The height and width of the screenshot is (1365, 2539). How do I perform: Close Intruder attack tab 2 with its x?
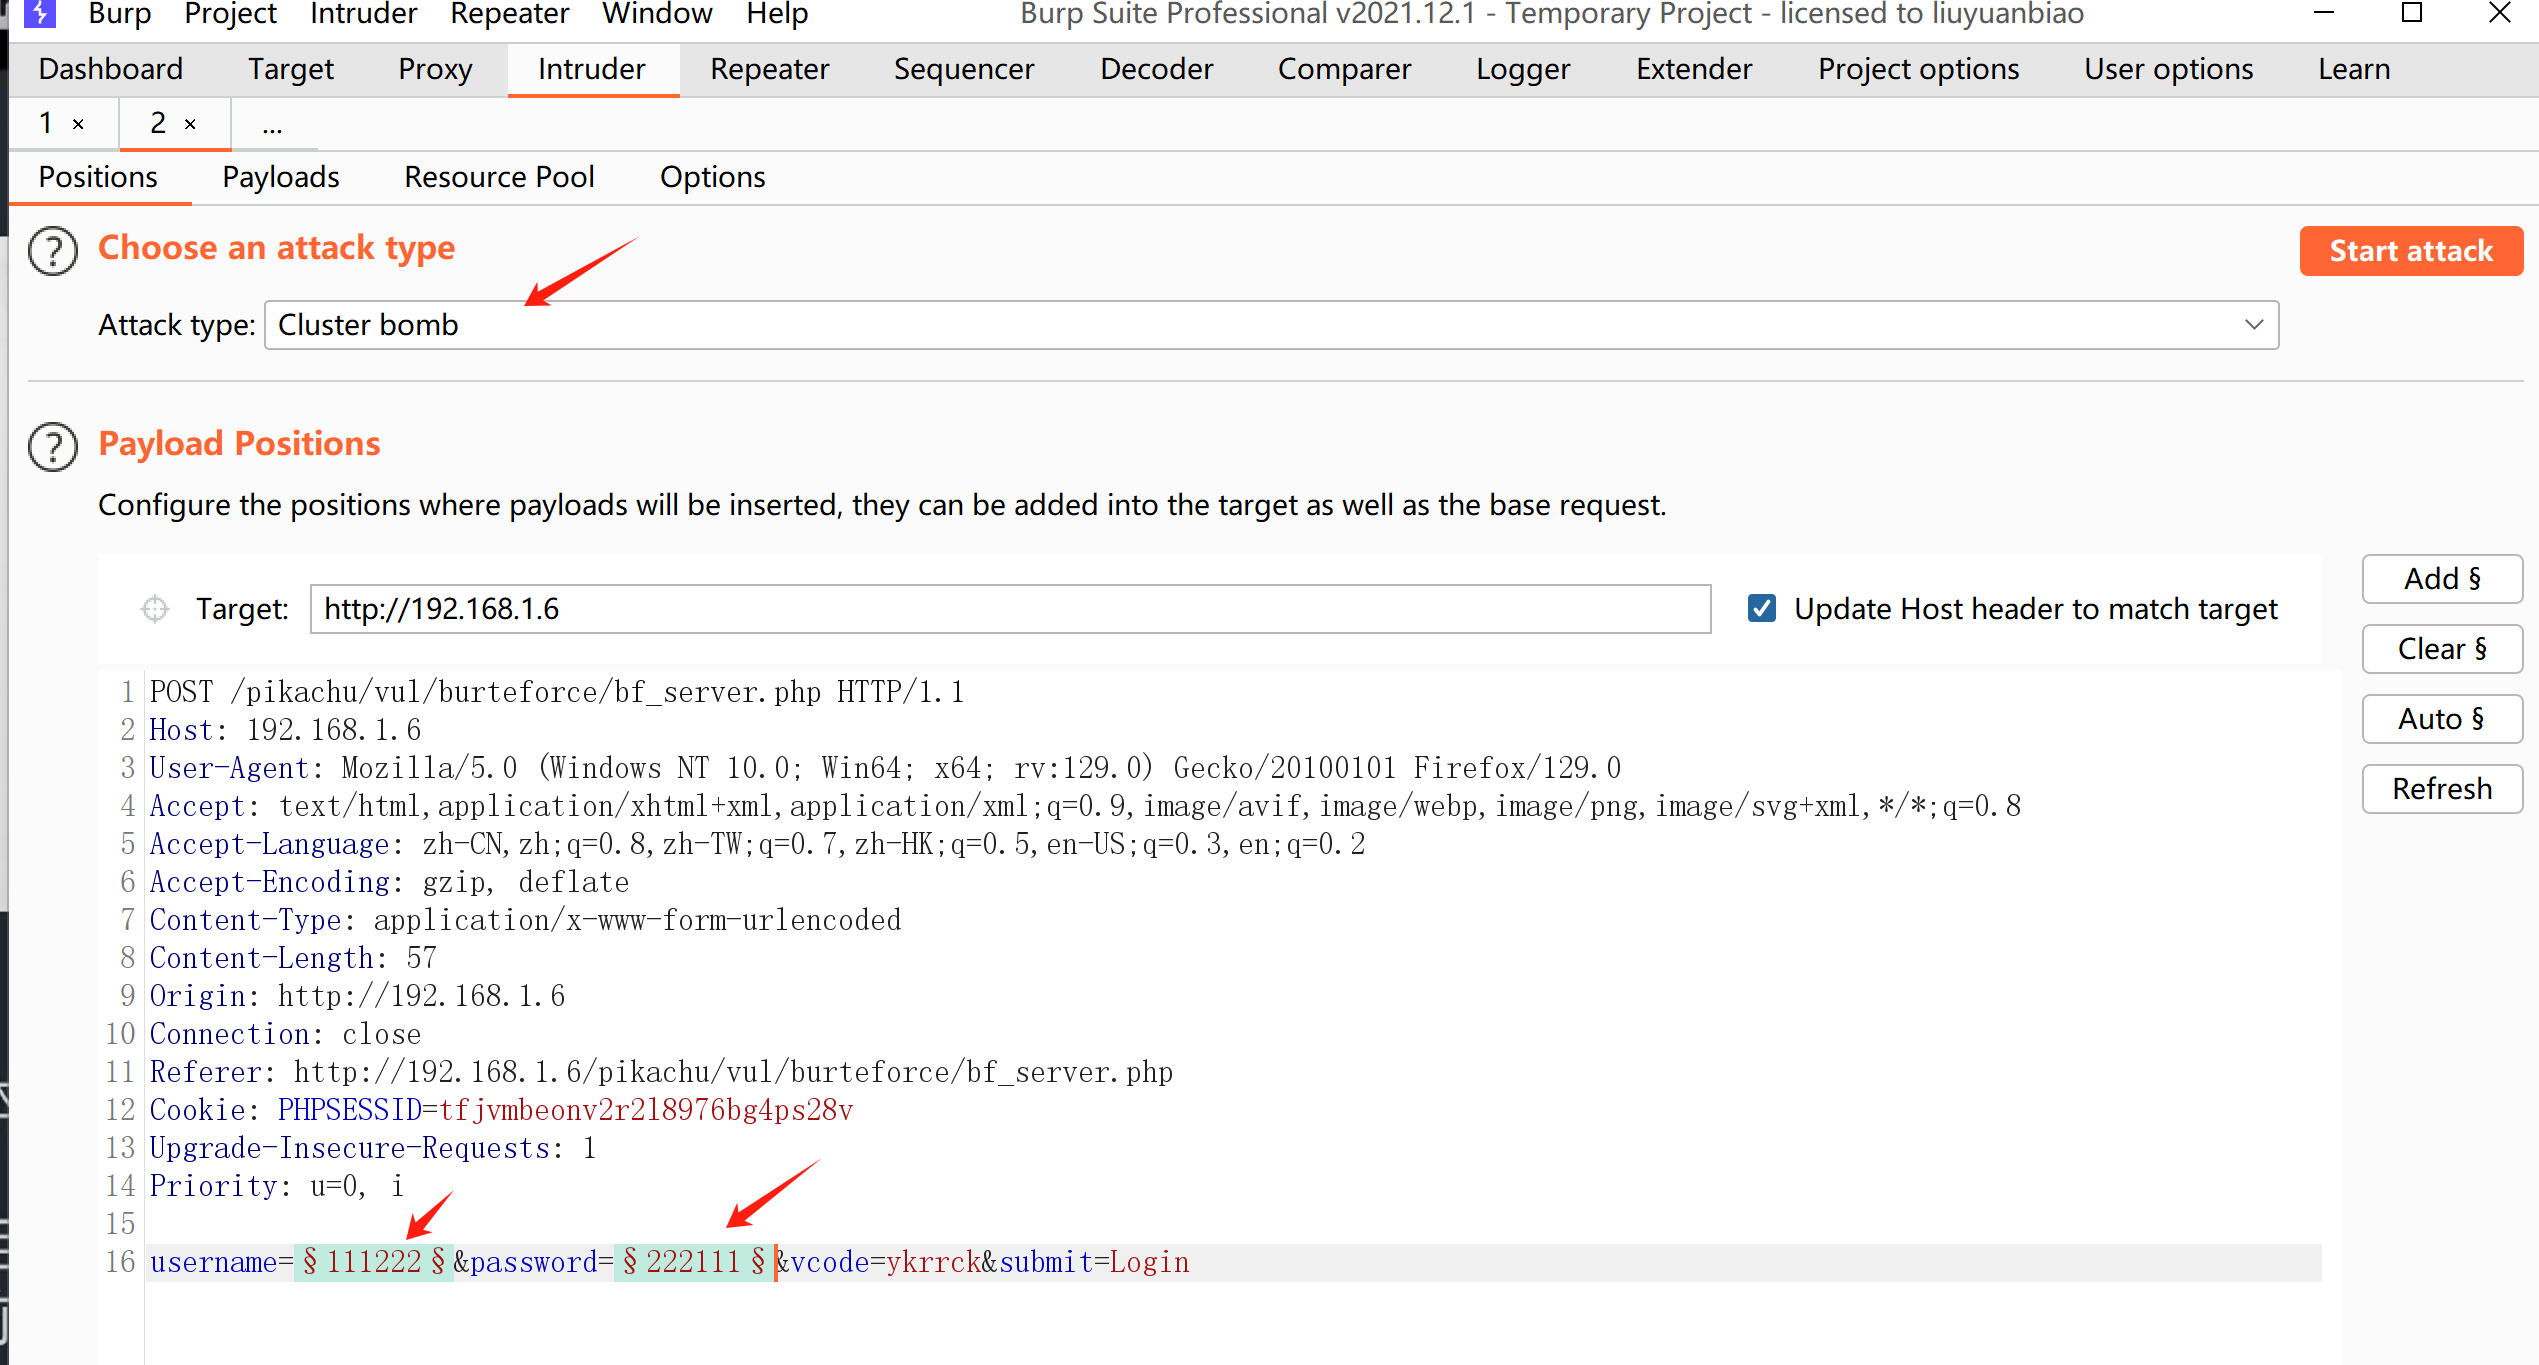coord(190,124)
